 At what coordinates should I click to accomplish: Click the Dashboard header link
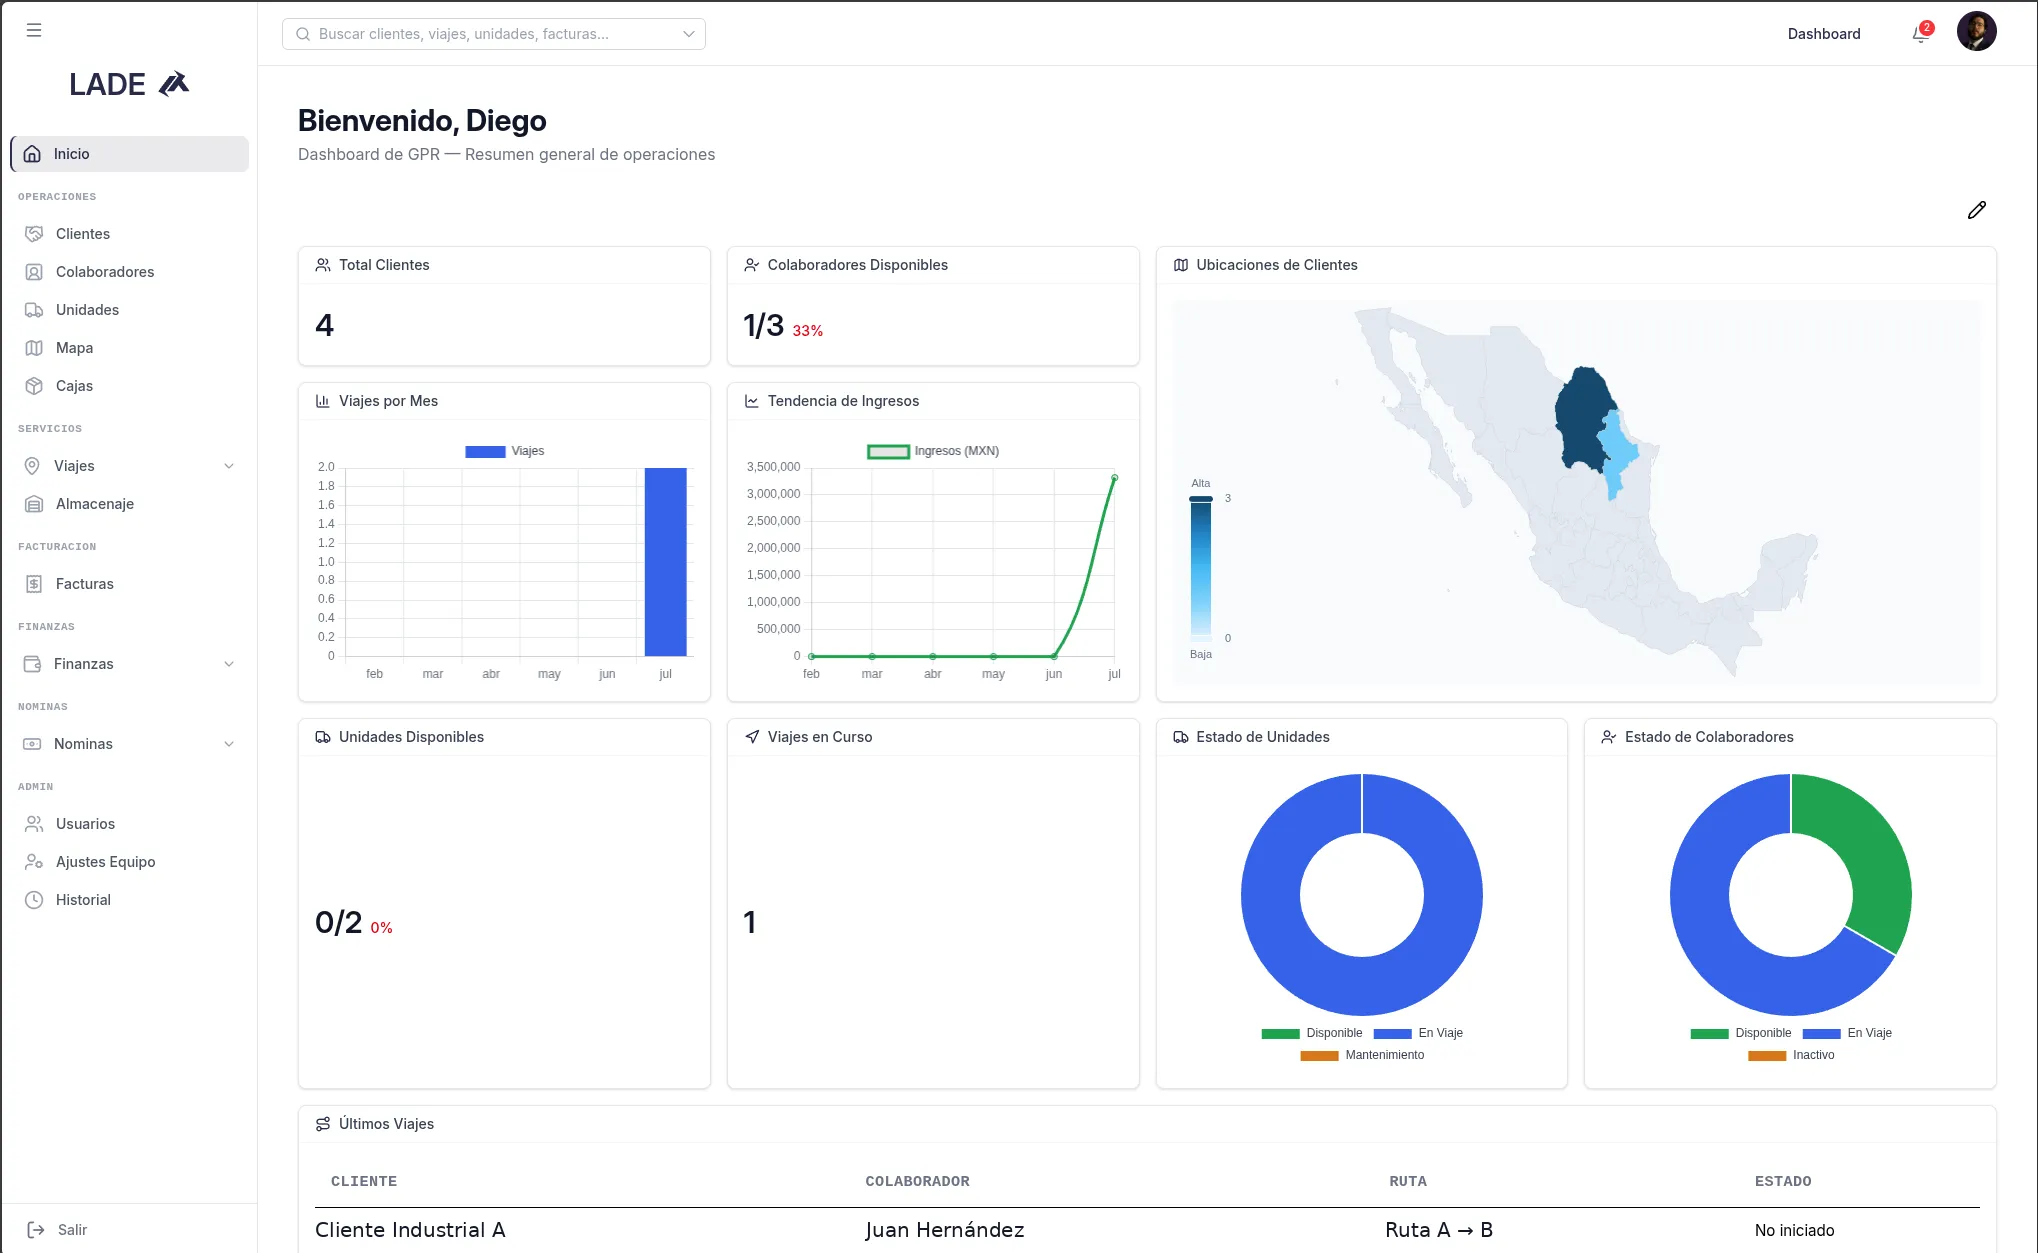[1824, 34]
